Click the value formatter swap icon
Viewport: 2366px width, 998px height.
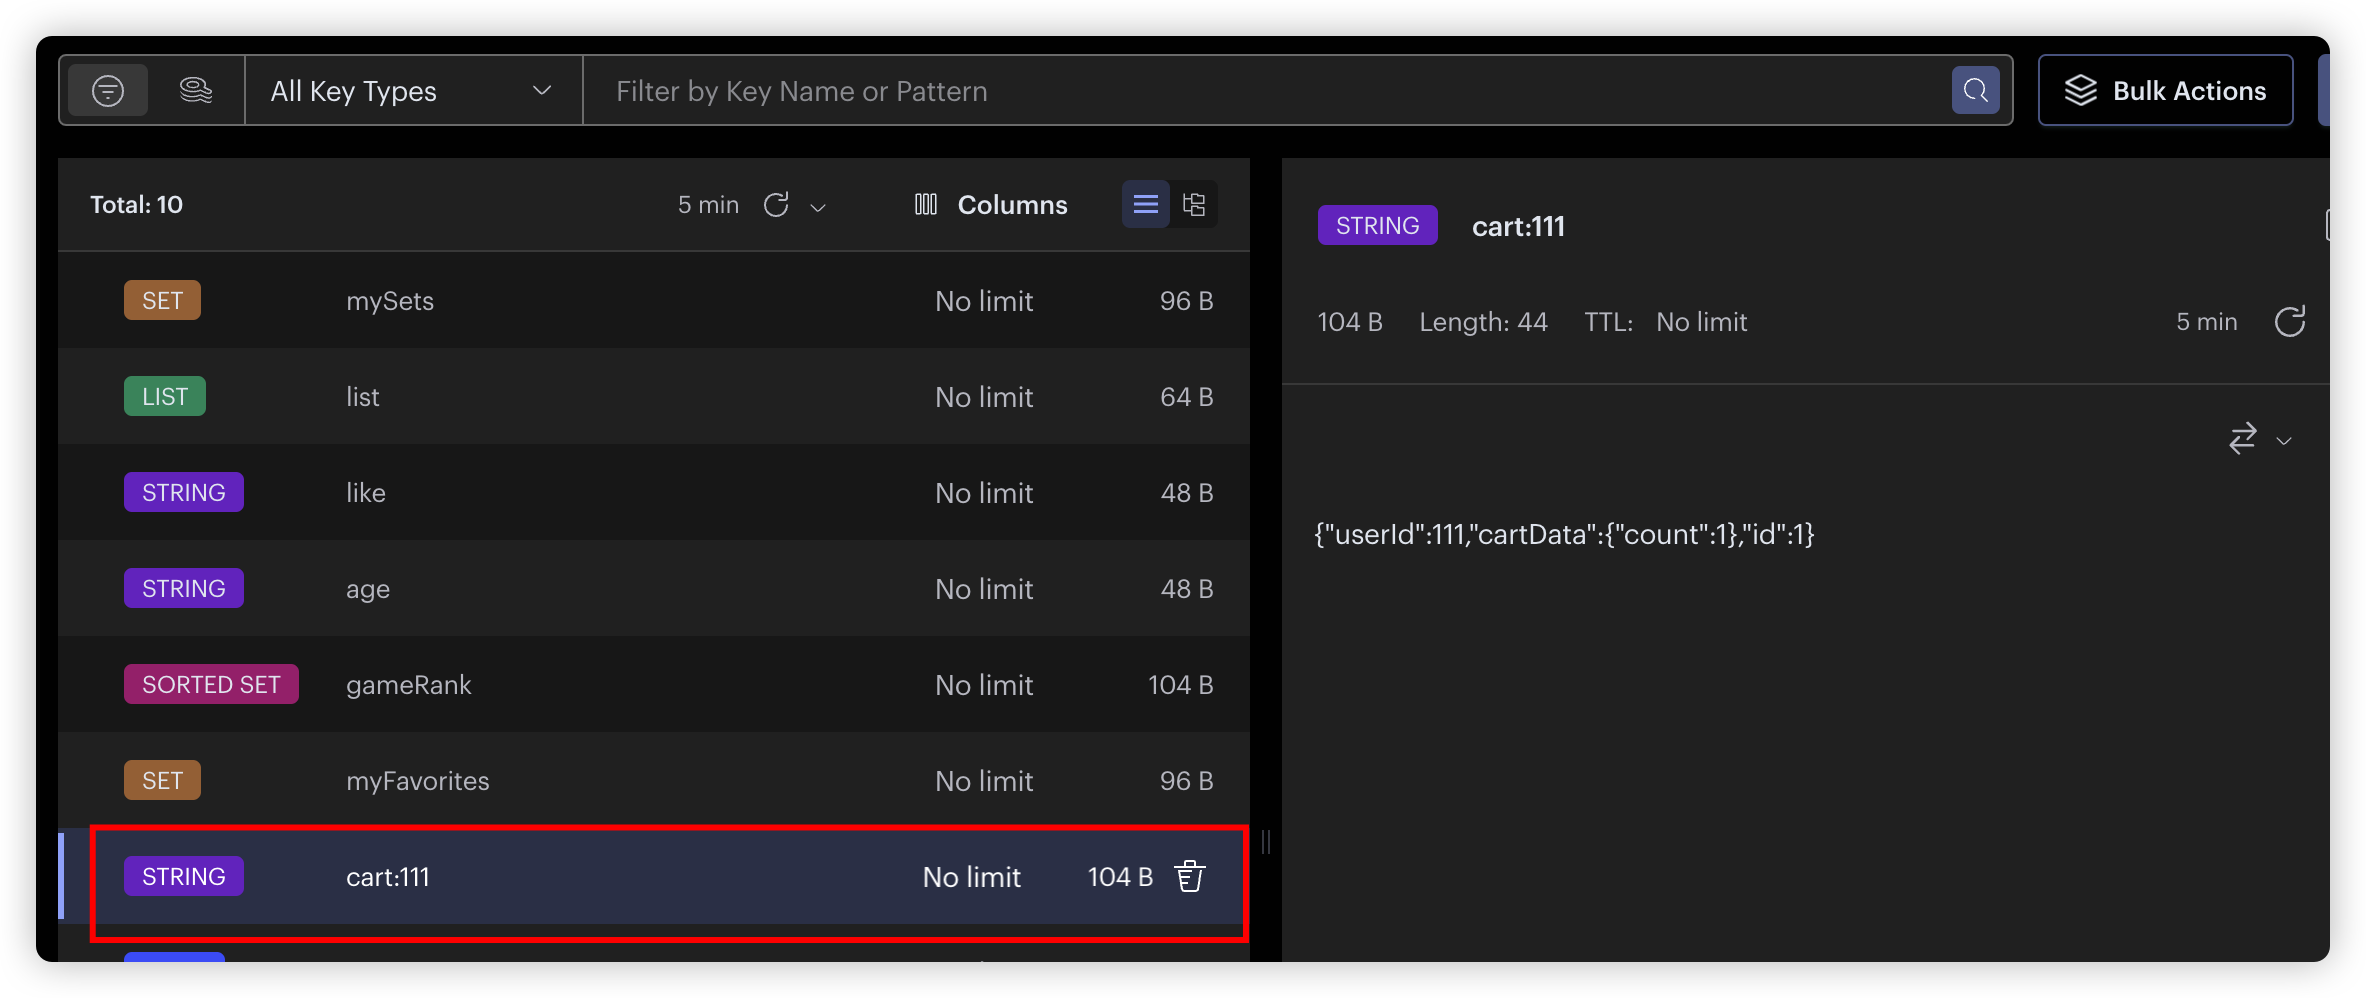[2243, 438]
